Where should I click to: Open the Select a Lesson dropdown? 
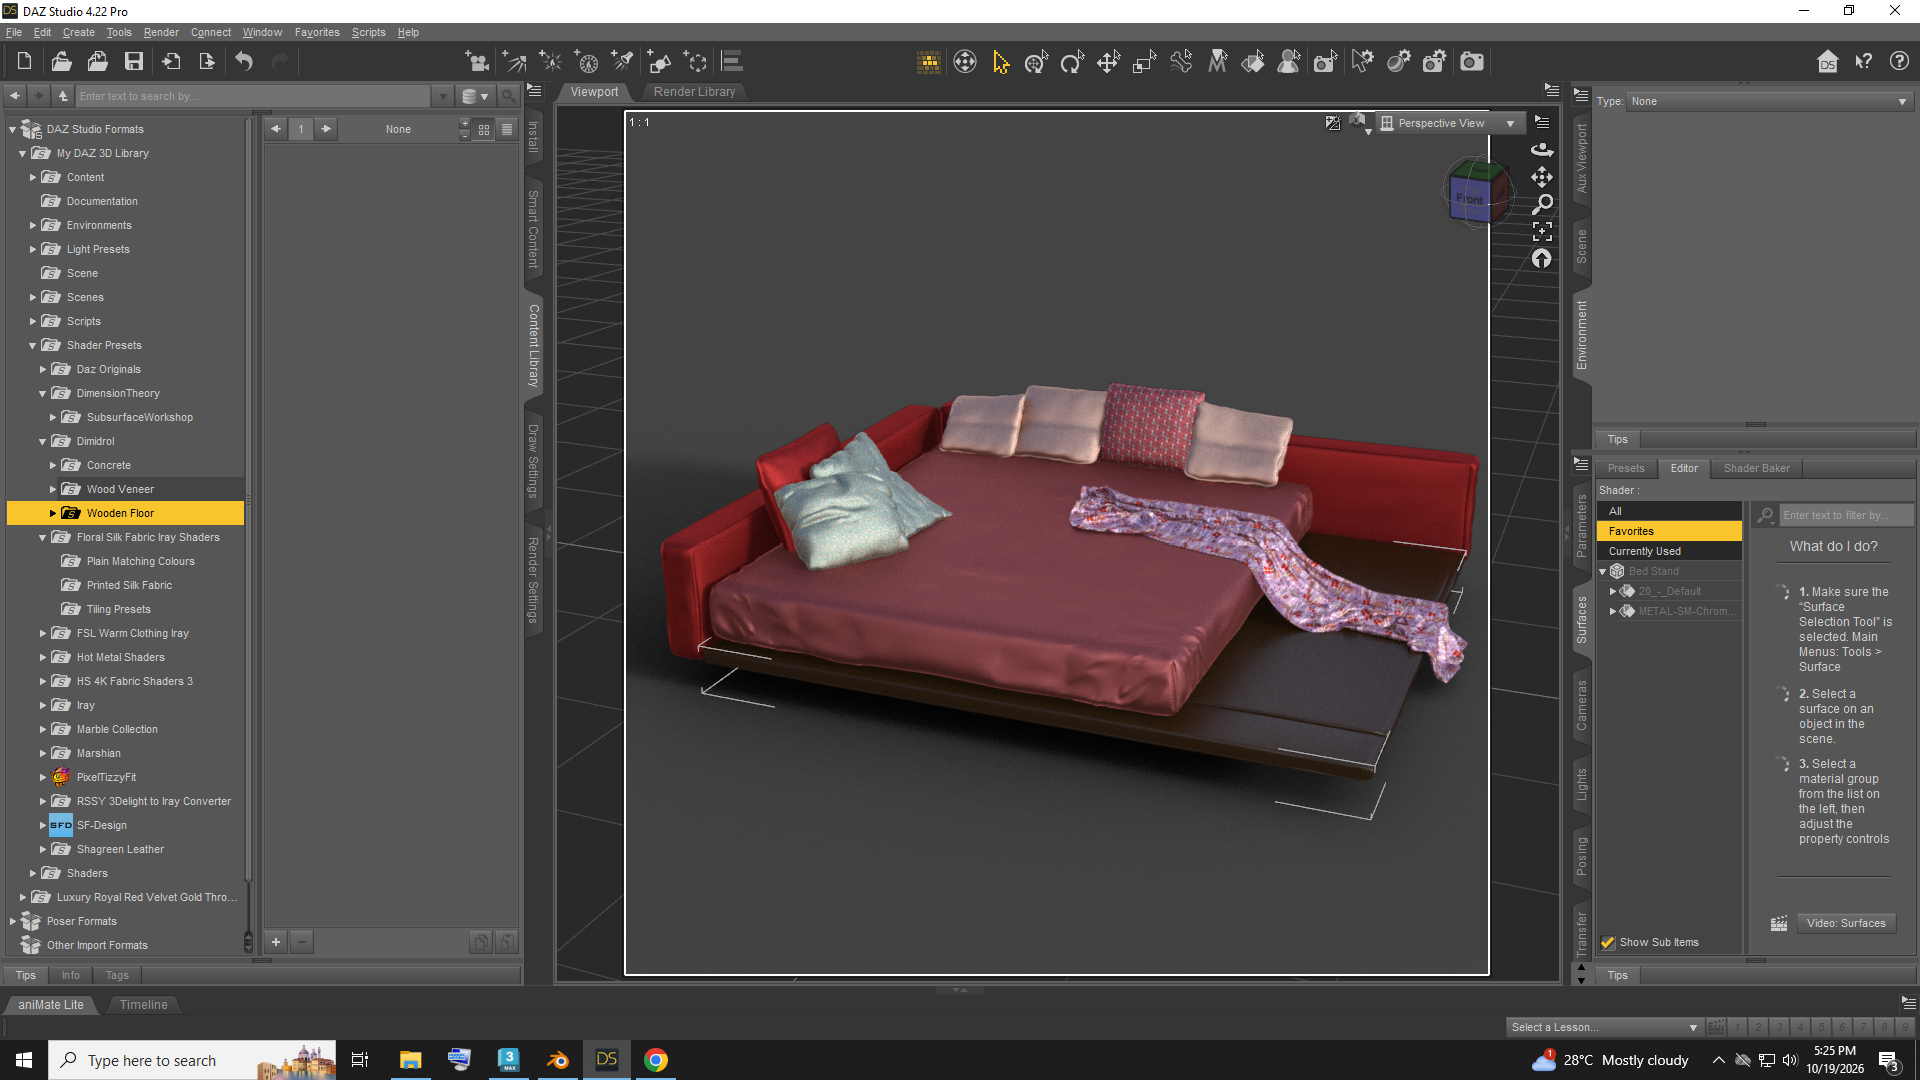[x=1604, y=1027]
